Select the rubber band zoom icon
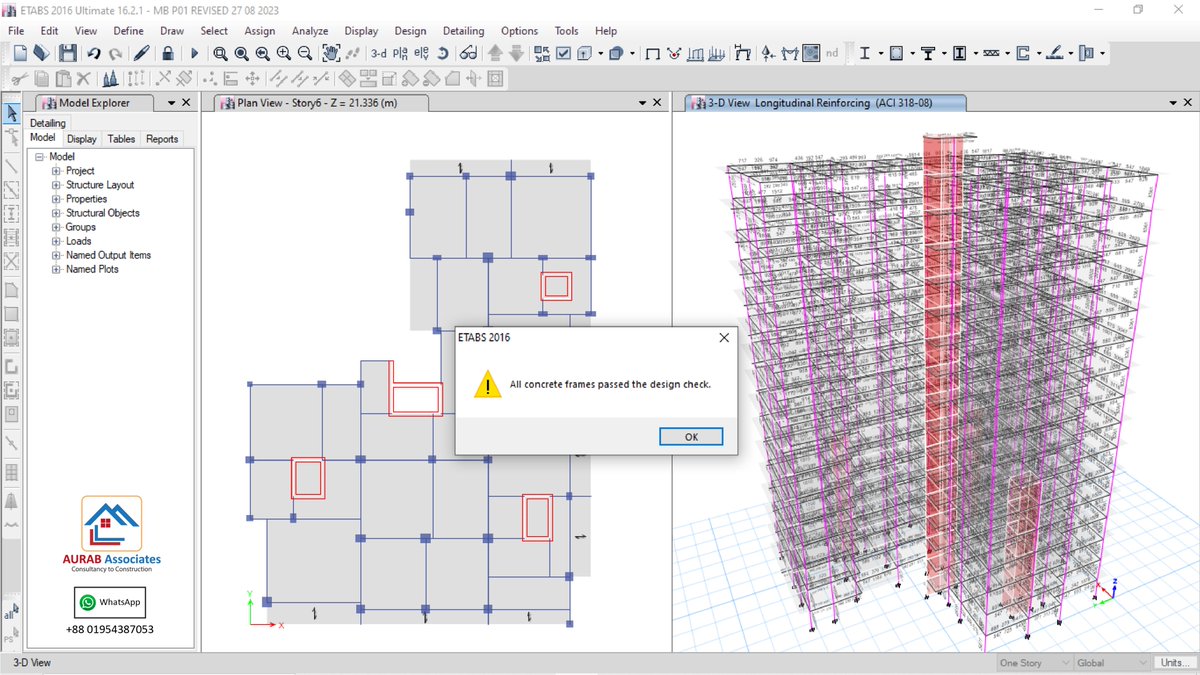1200x675 pixels. click(x=219, y=53)
